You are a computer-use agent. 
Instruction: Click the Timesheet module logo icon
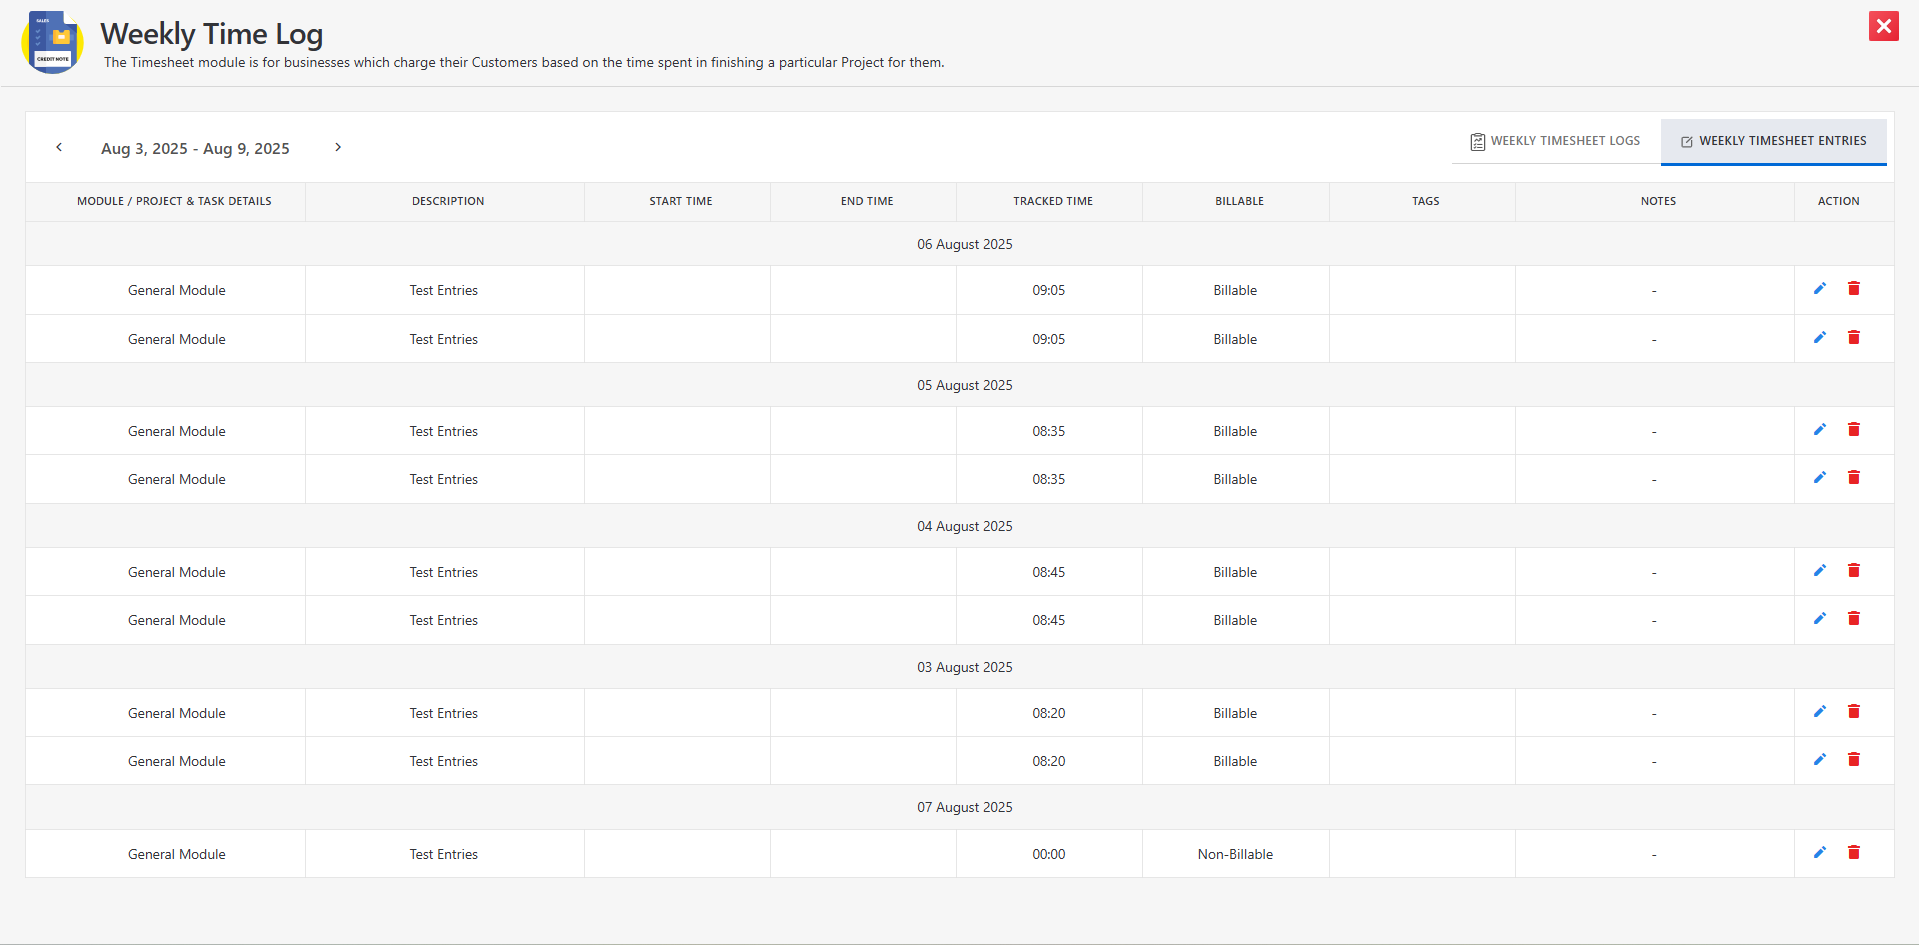point(52,42)
